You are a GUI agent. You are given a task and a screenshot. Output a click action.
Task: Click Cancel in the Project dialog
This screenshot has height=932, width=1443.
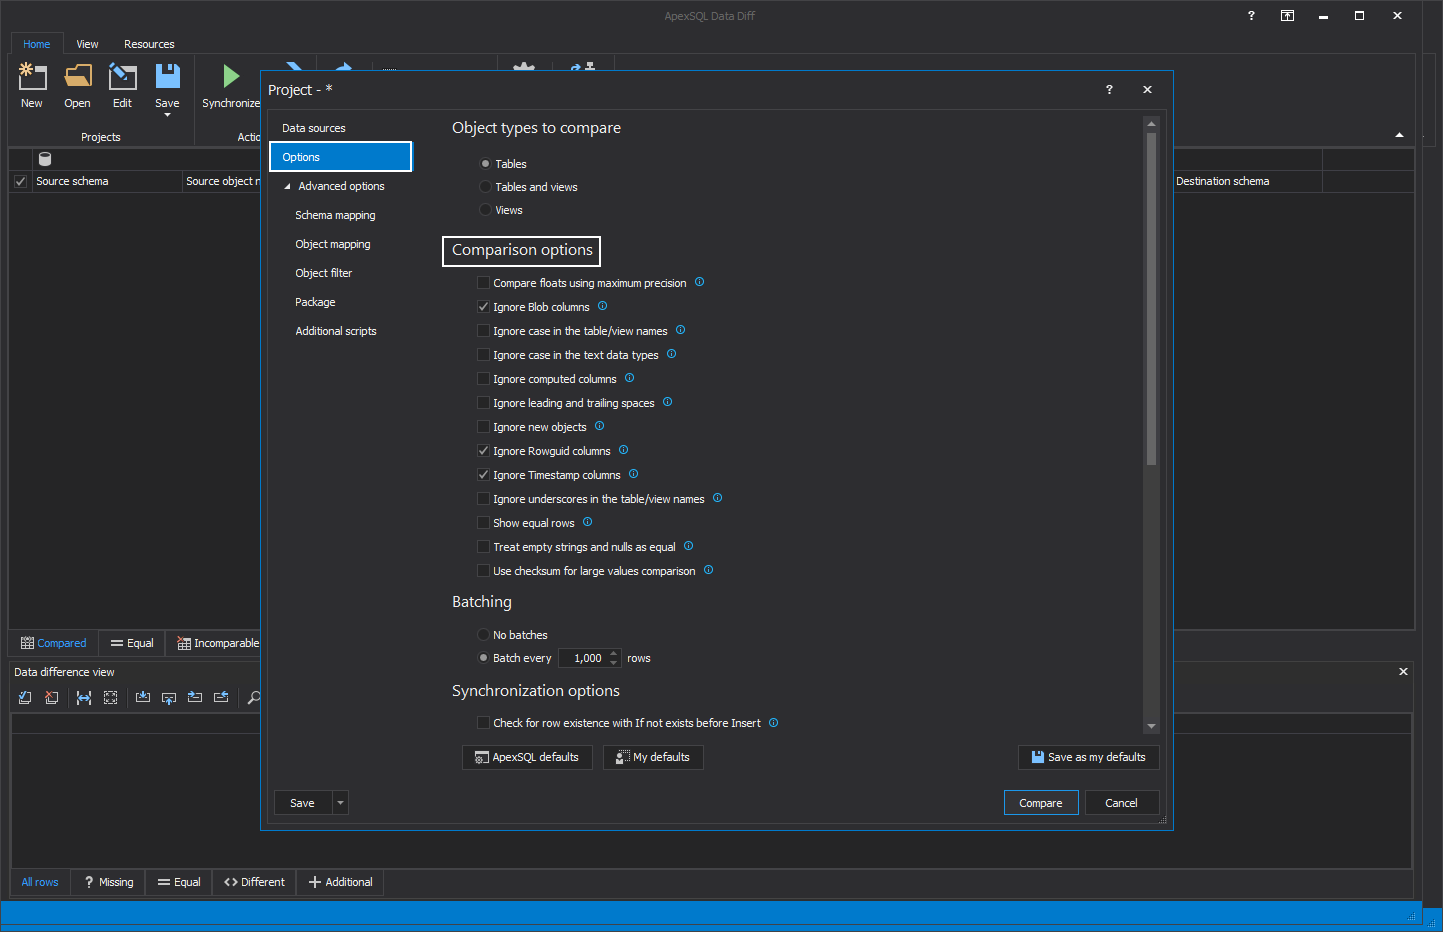click(1121, 803)
